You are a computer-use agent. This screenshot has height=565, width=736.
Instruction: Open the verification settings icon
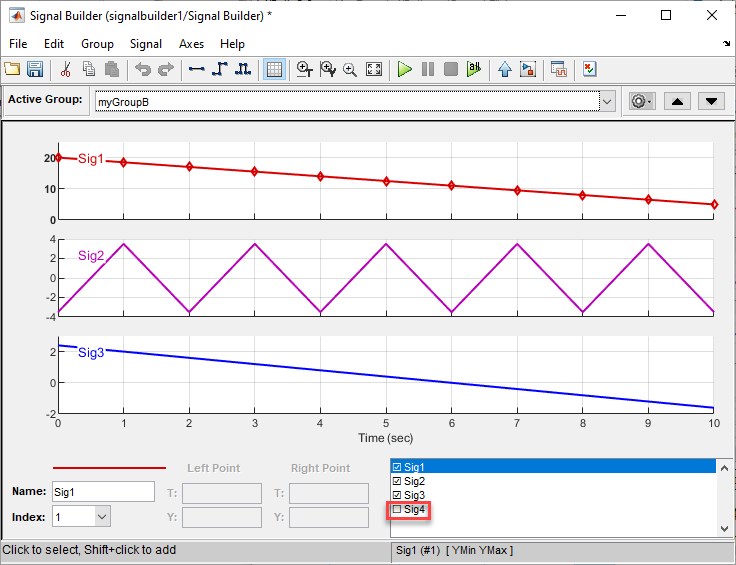pos(589,69)
